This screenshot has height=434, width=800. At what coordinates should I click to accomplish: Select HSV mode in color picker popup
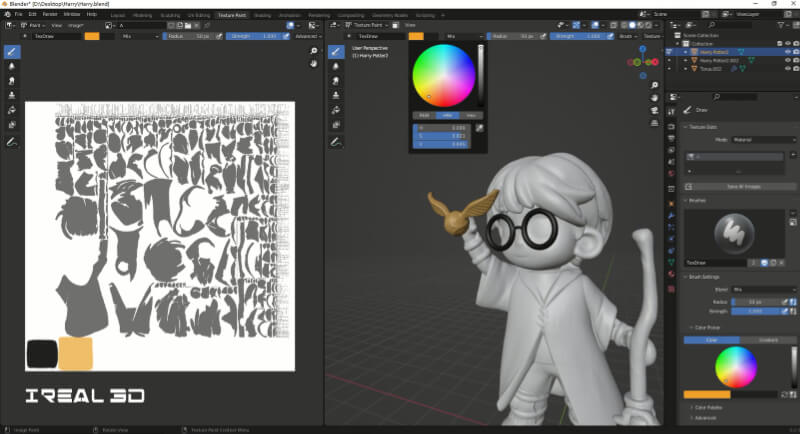coord(447,115)
